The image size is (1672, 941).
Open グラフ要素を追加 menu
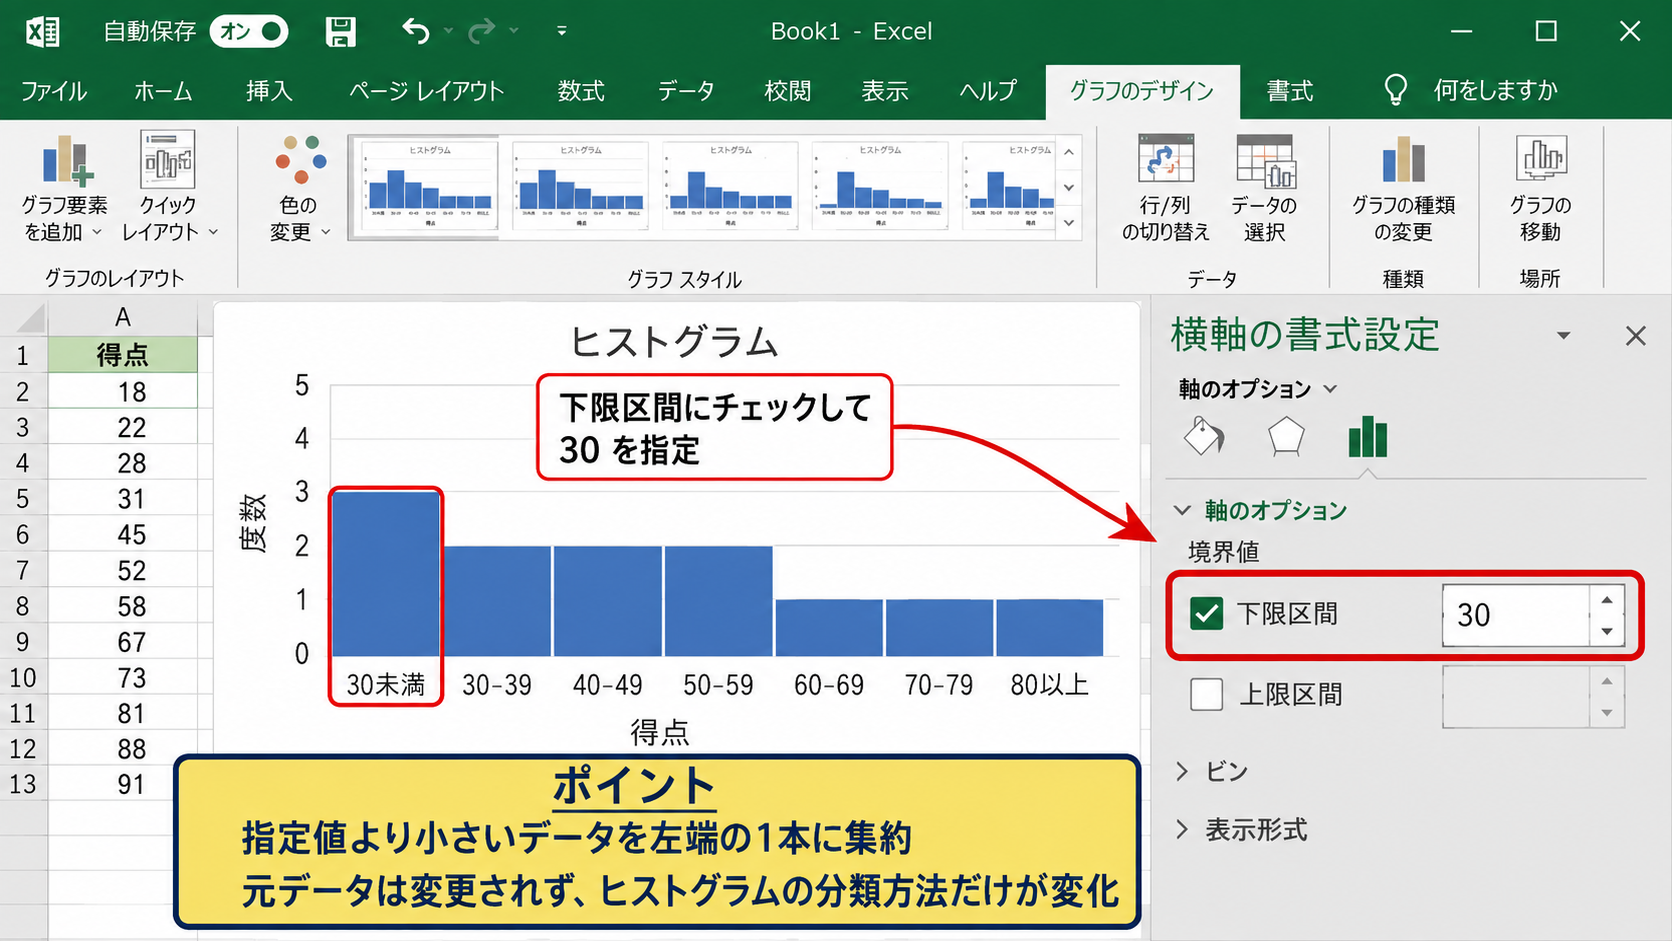tap(65, 188)
